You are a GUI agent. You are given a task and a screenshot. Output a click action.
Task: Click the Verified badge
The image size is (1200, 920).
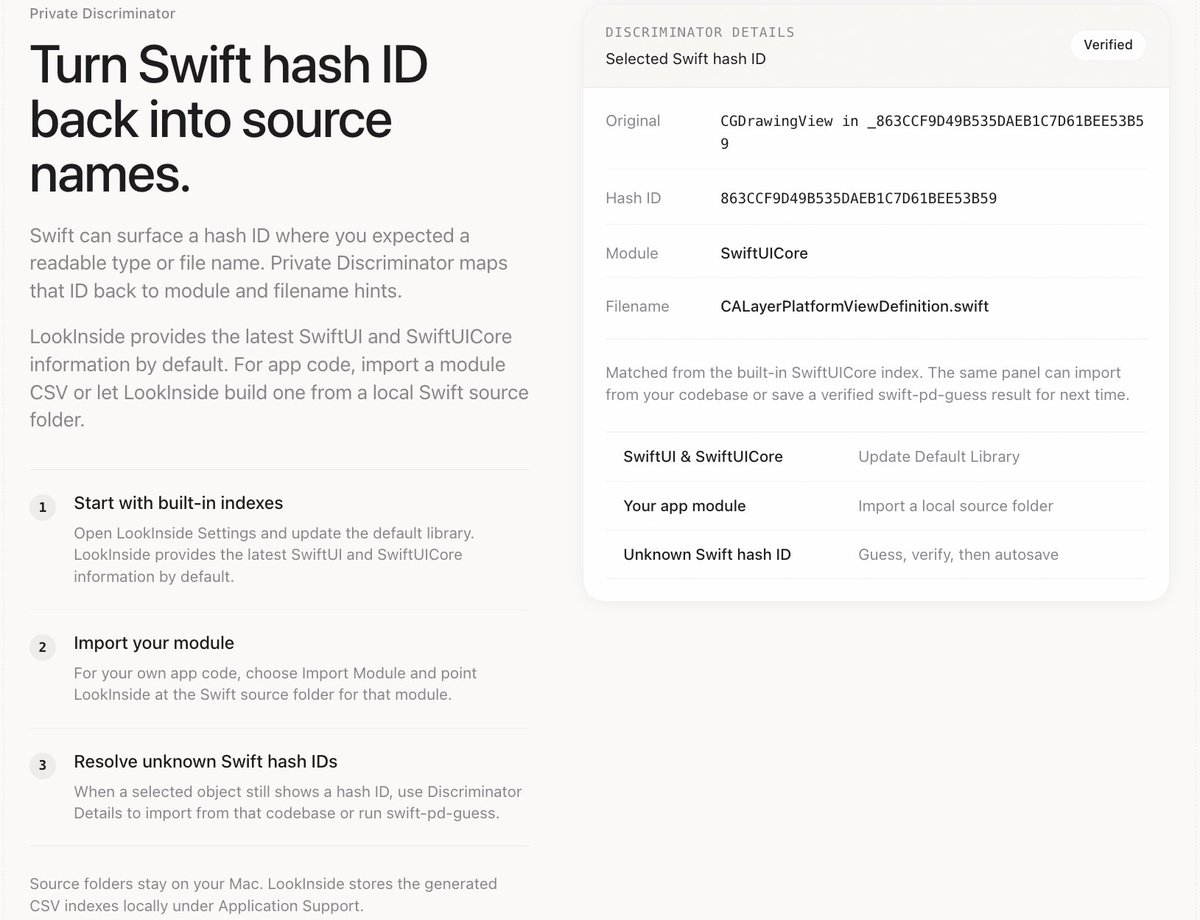pyautogui.click(x=1108, y=45)
